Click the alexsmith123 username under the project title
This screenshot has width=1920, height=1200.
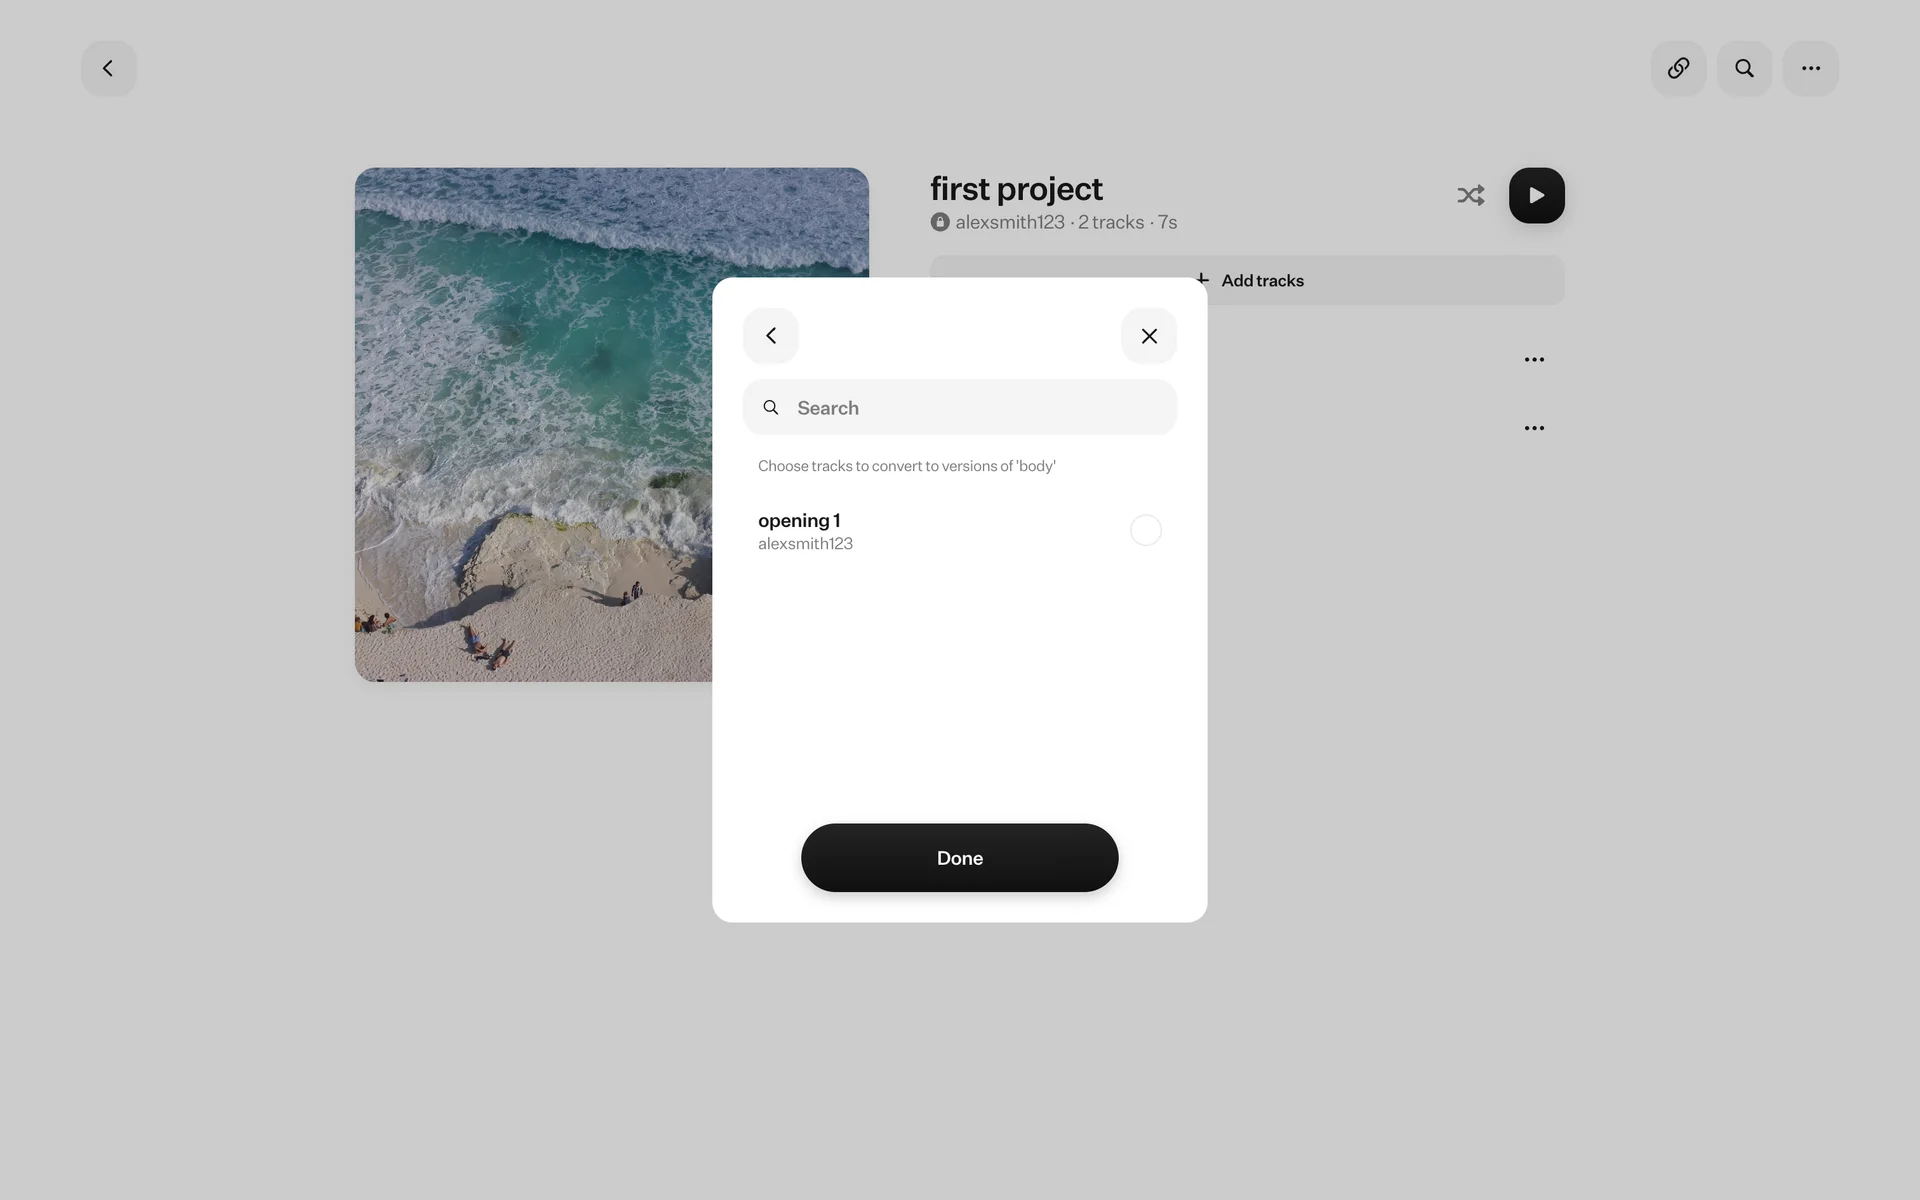(1010, 222)
